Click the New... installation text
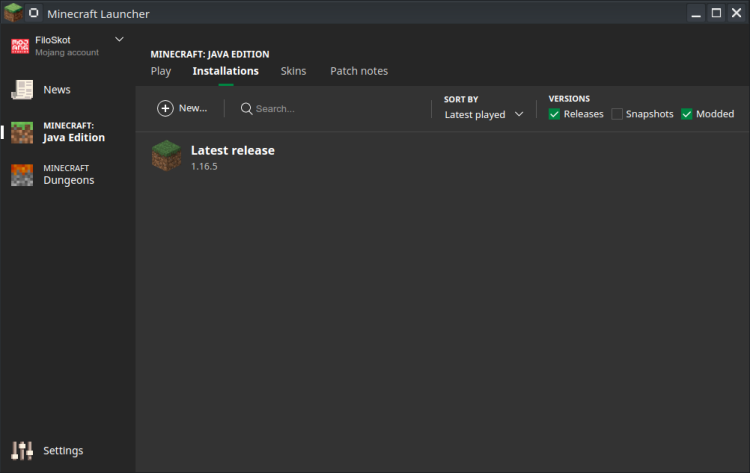 pos(193,109)
